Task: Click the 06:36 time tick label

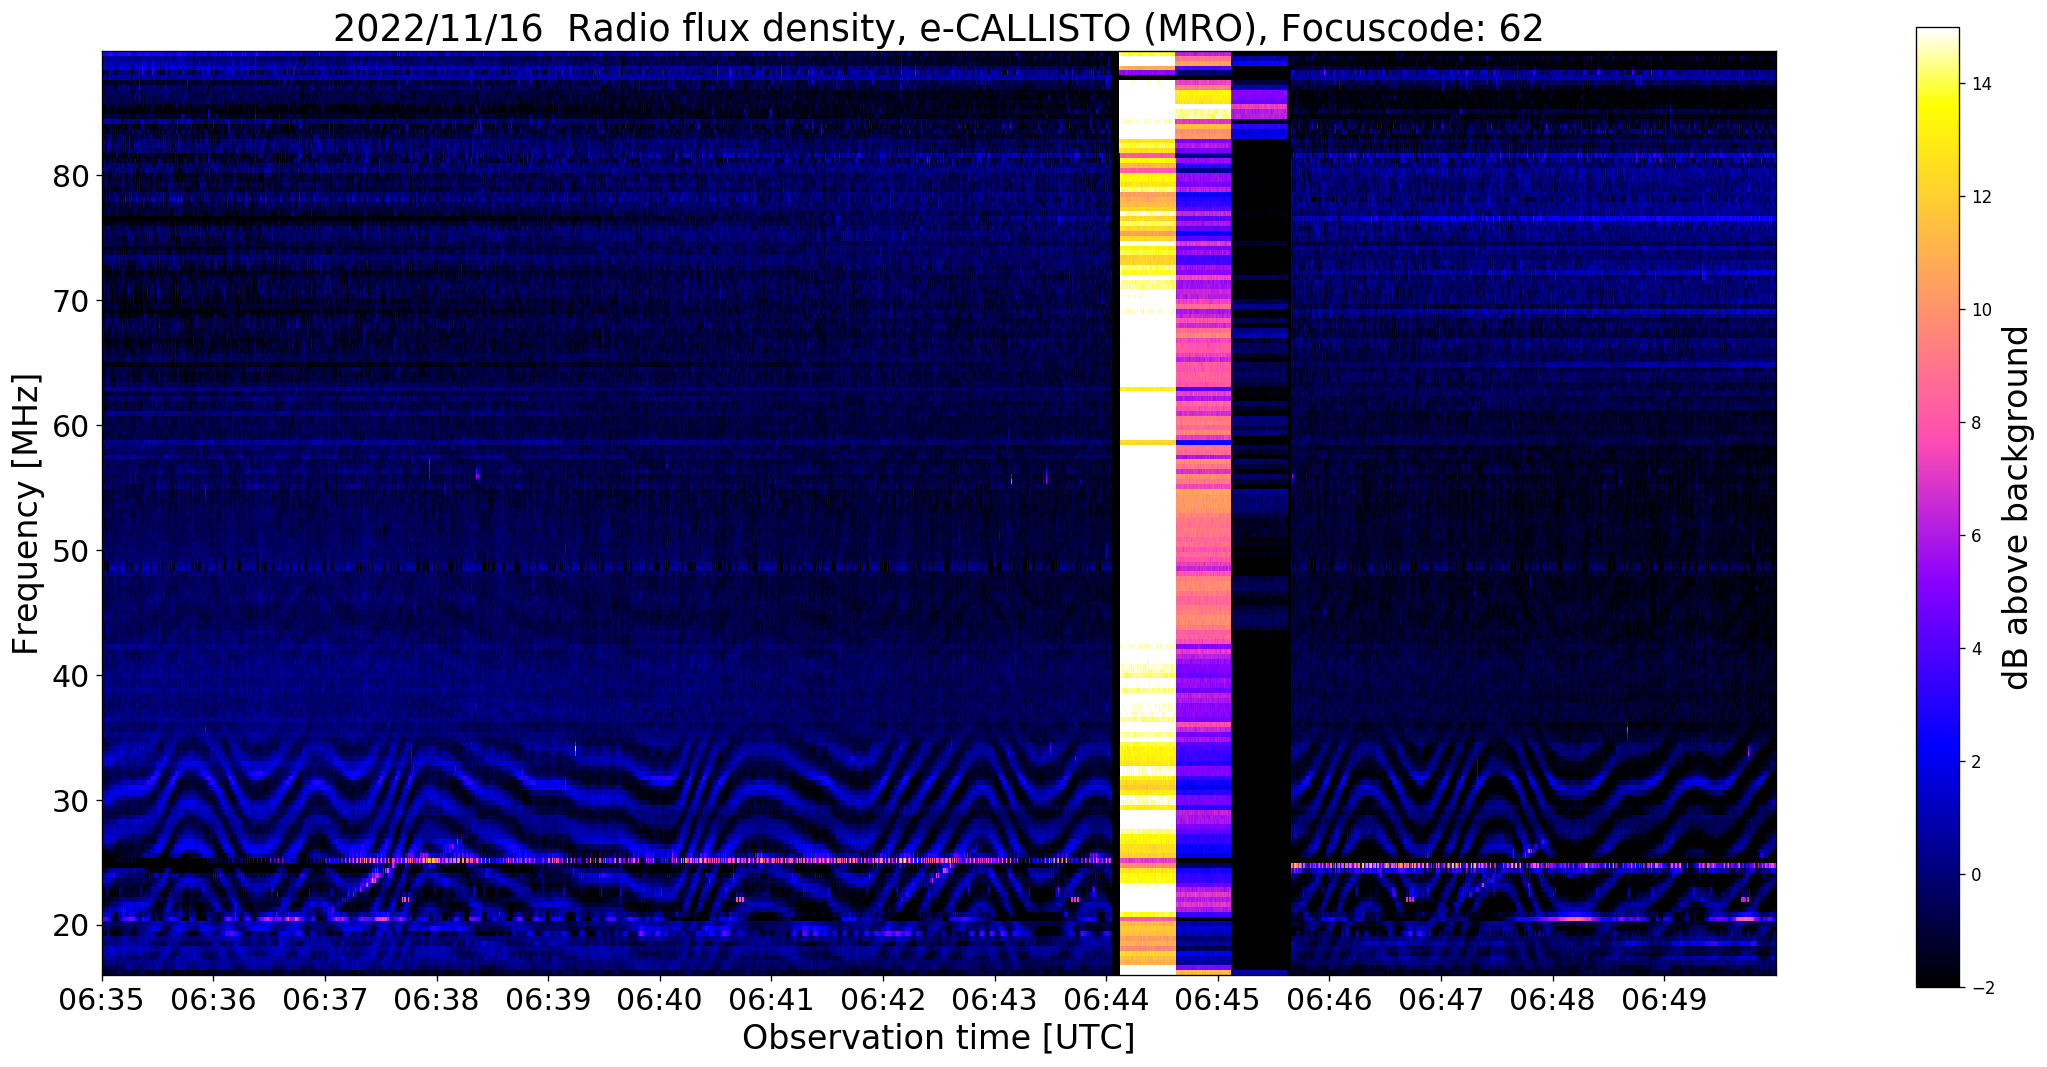Action: 213,1000
